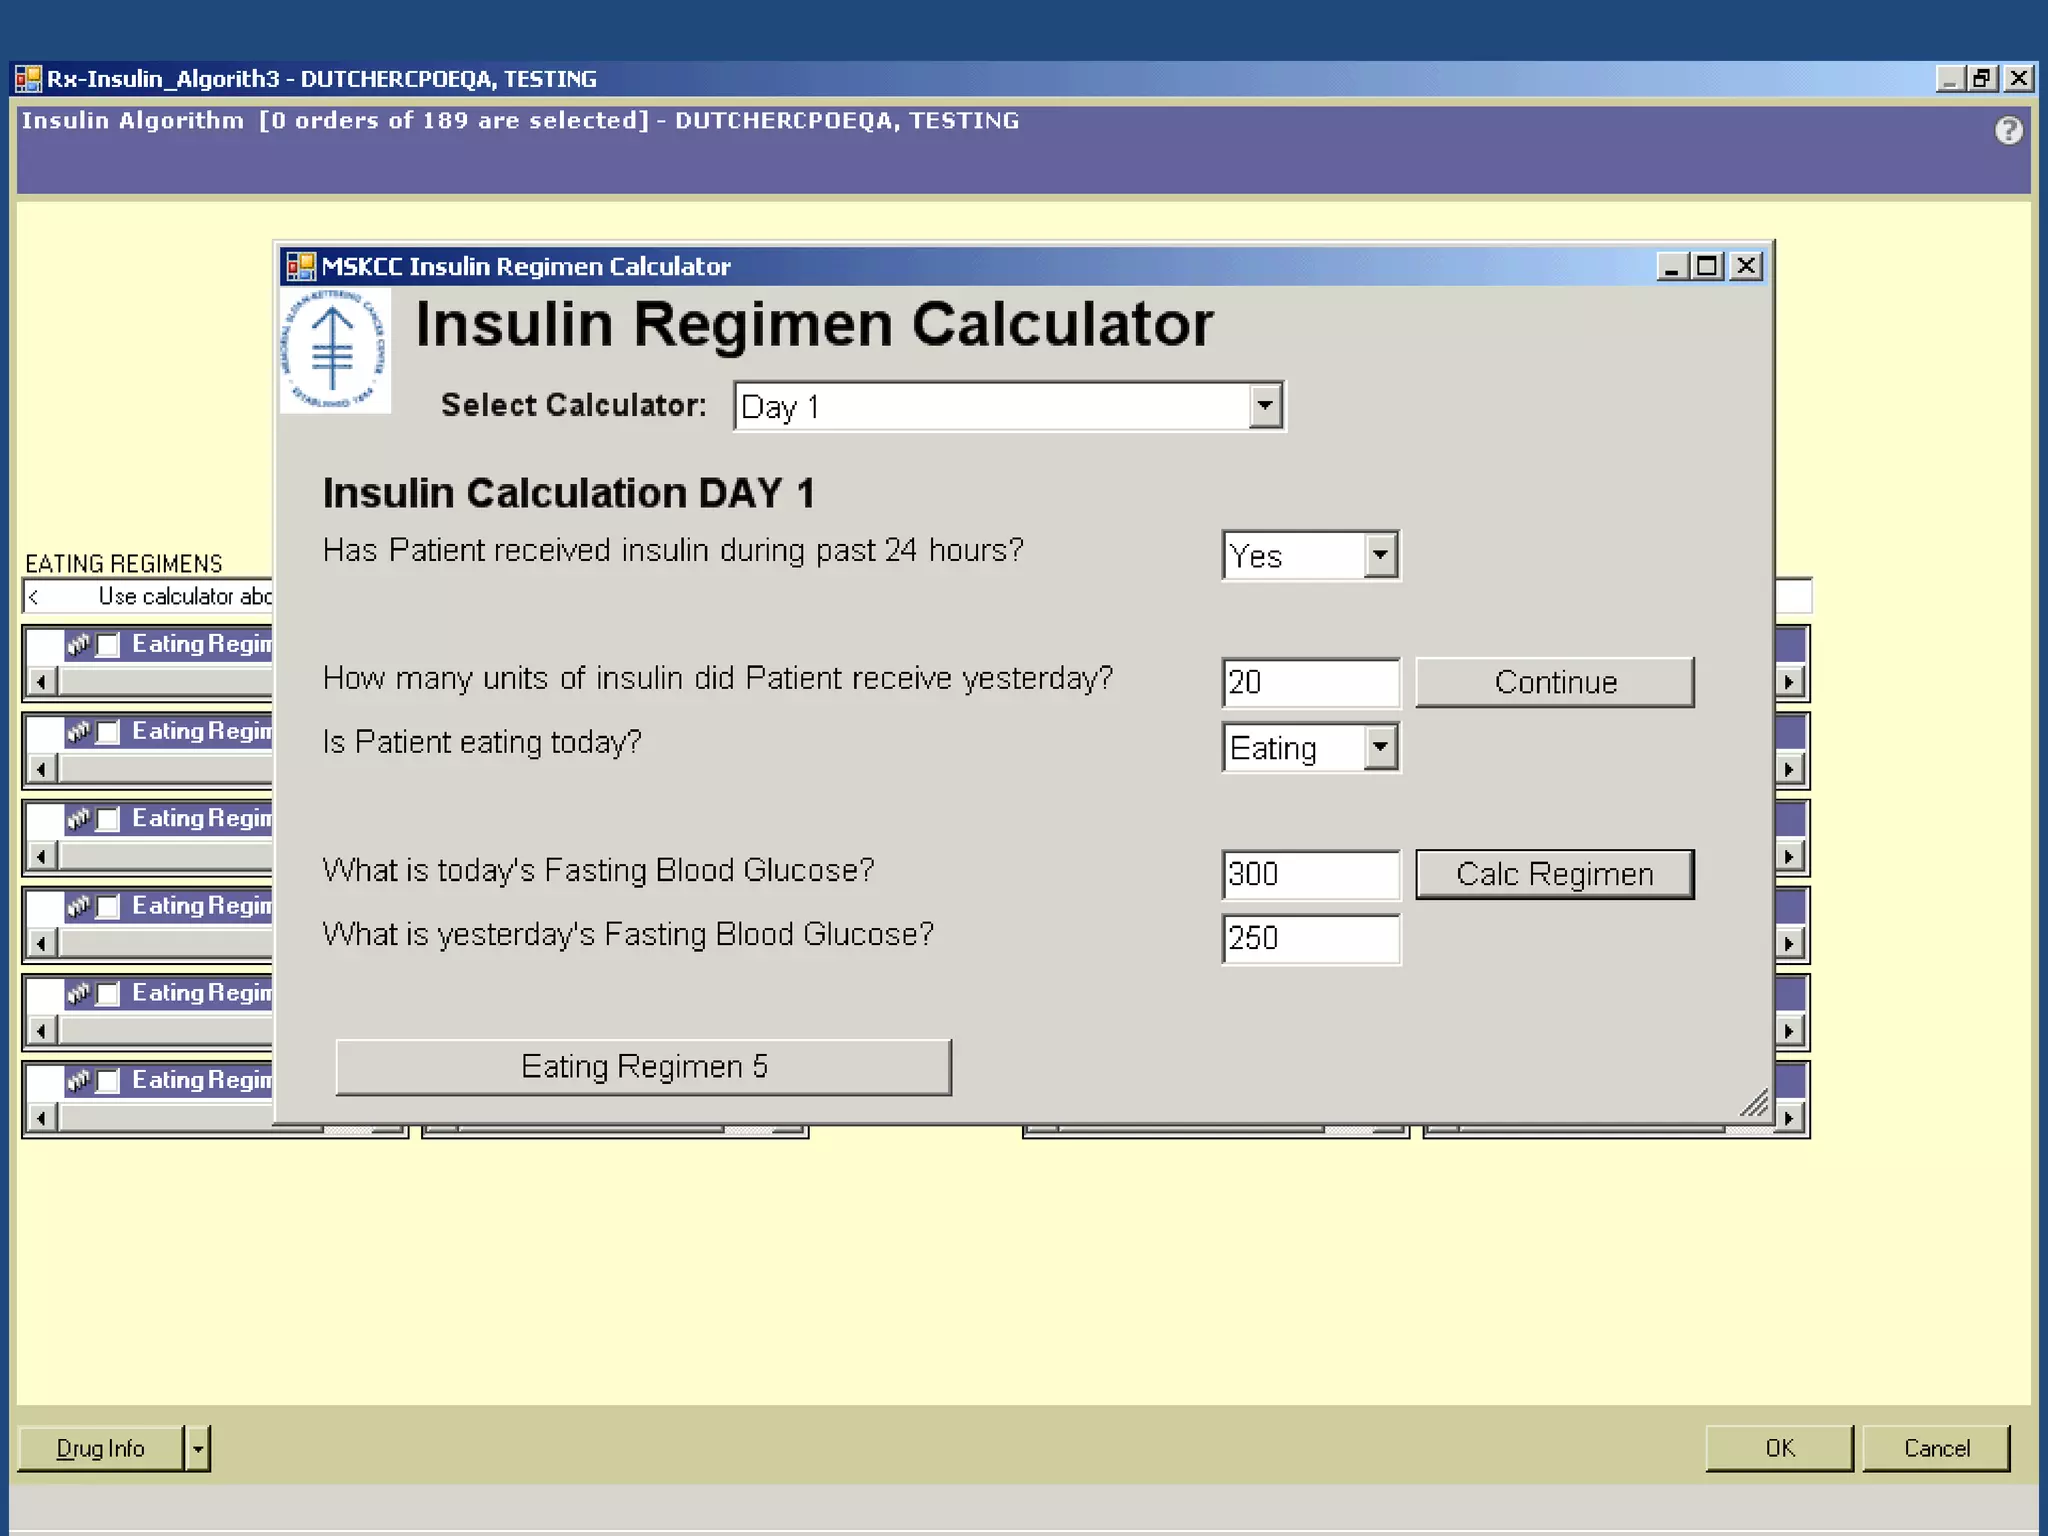Click Cancel in the Insulin Algorithm window
This screenshot has height=1536, width=2048.
(x=1936, y=1448)
